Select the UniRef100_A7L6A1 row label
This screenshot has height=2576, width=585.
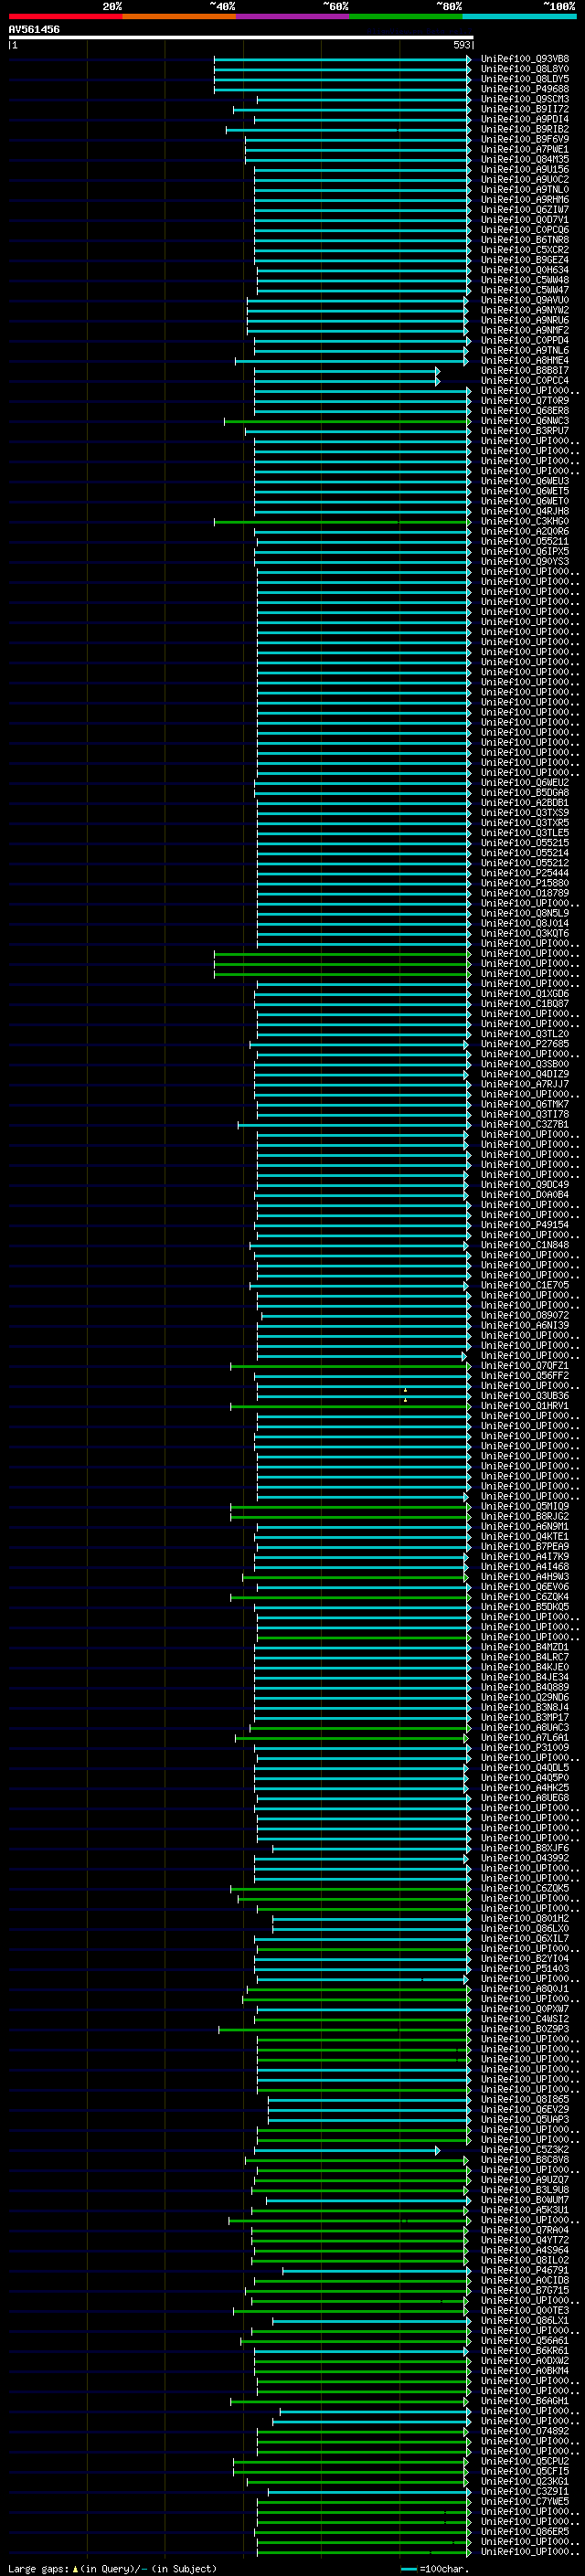[525, 1738]
